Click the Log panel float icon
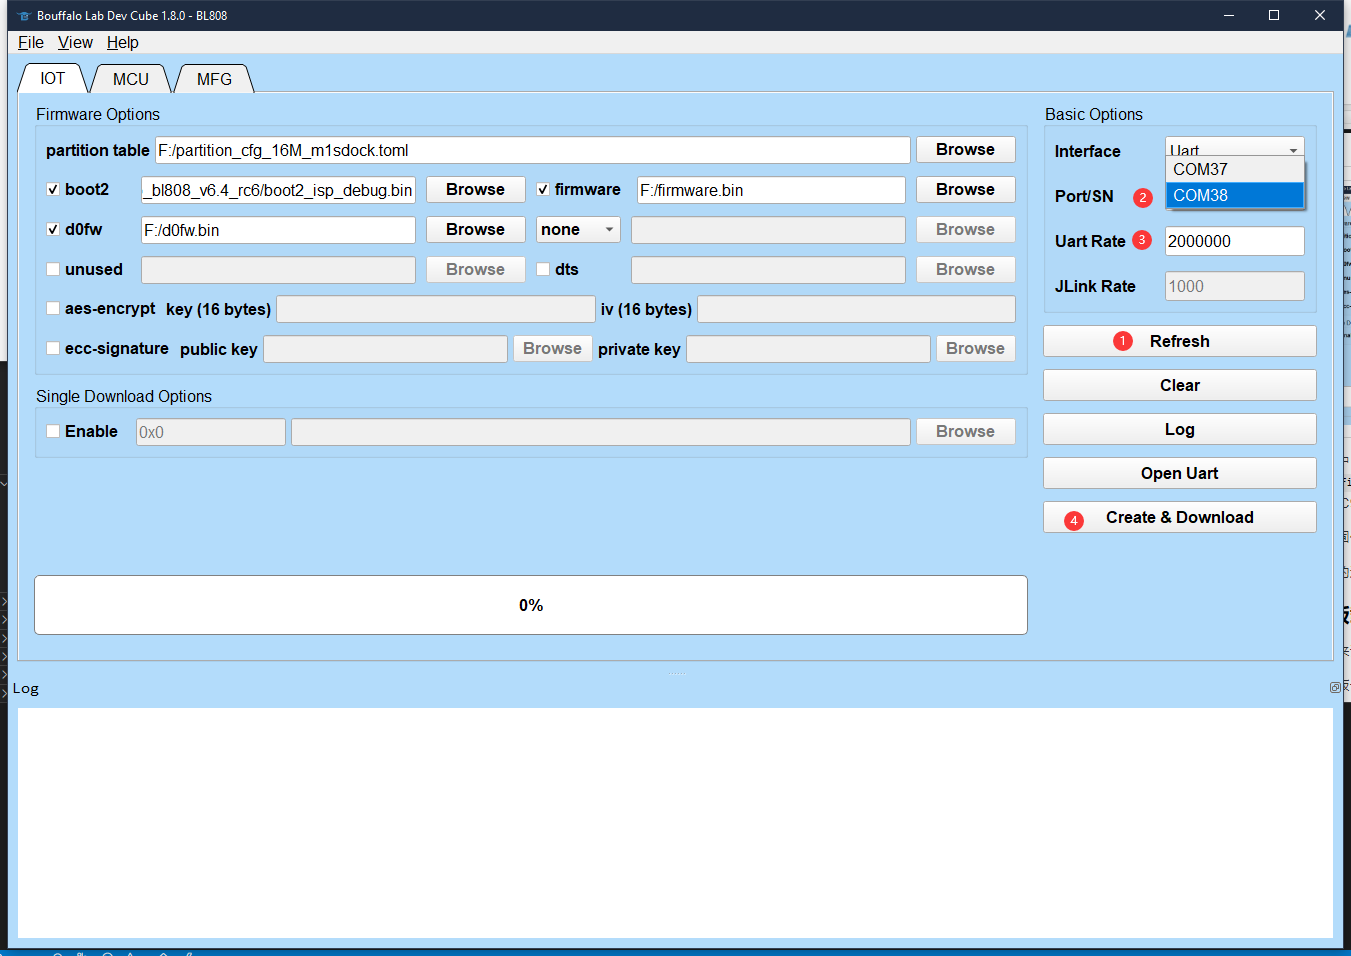This screenshot has width=1351, height=956. 1335,687
